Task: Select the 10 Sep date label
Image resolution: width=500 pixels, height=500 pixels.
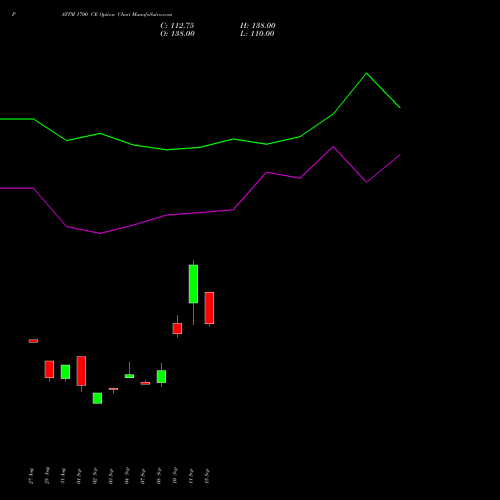Action: click(x=175, y=476)
